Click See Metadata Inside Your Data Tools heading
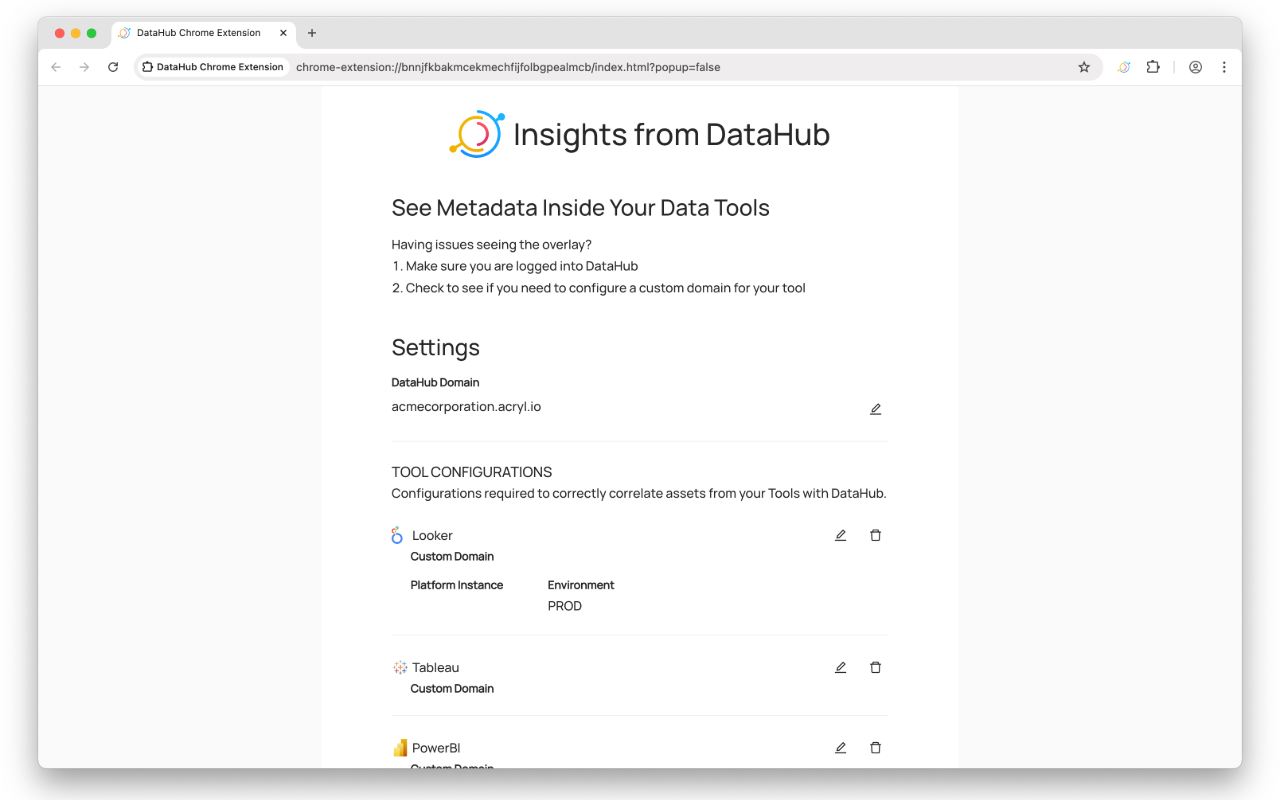 [x=581, y=208]
